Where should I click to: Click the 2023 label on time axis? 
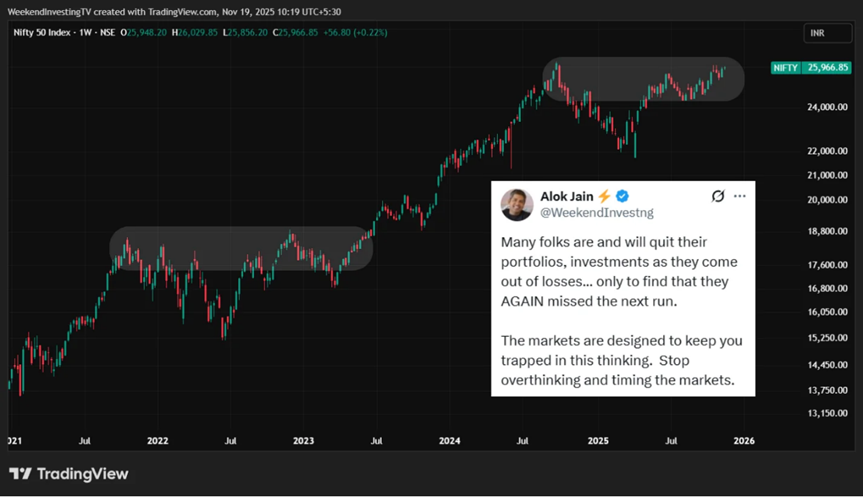303,441
